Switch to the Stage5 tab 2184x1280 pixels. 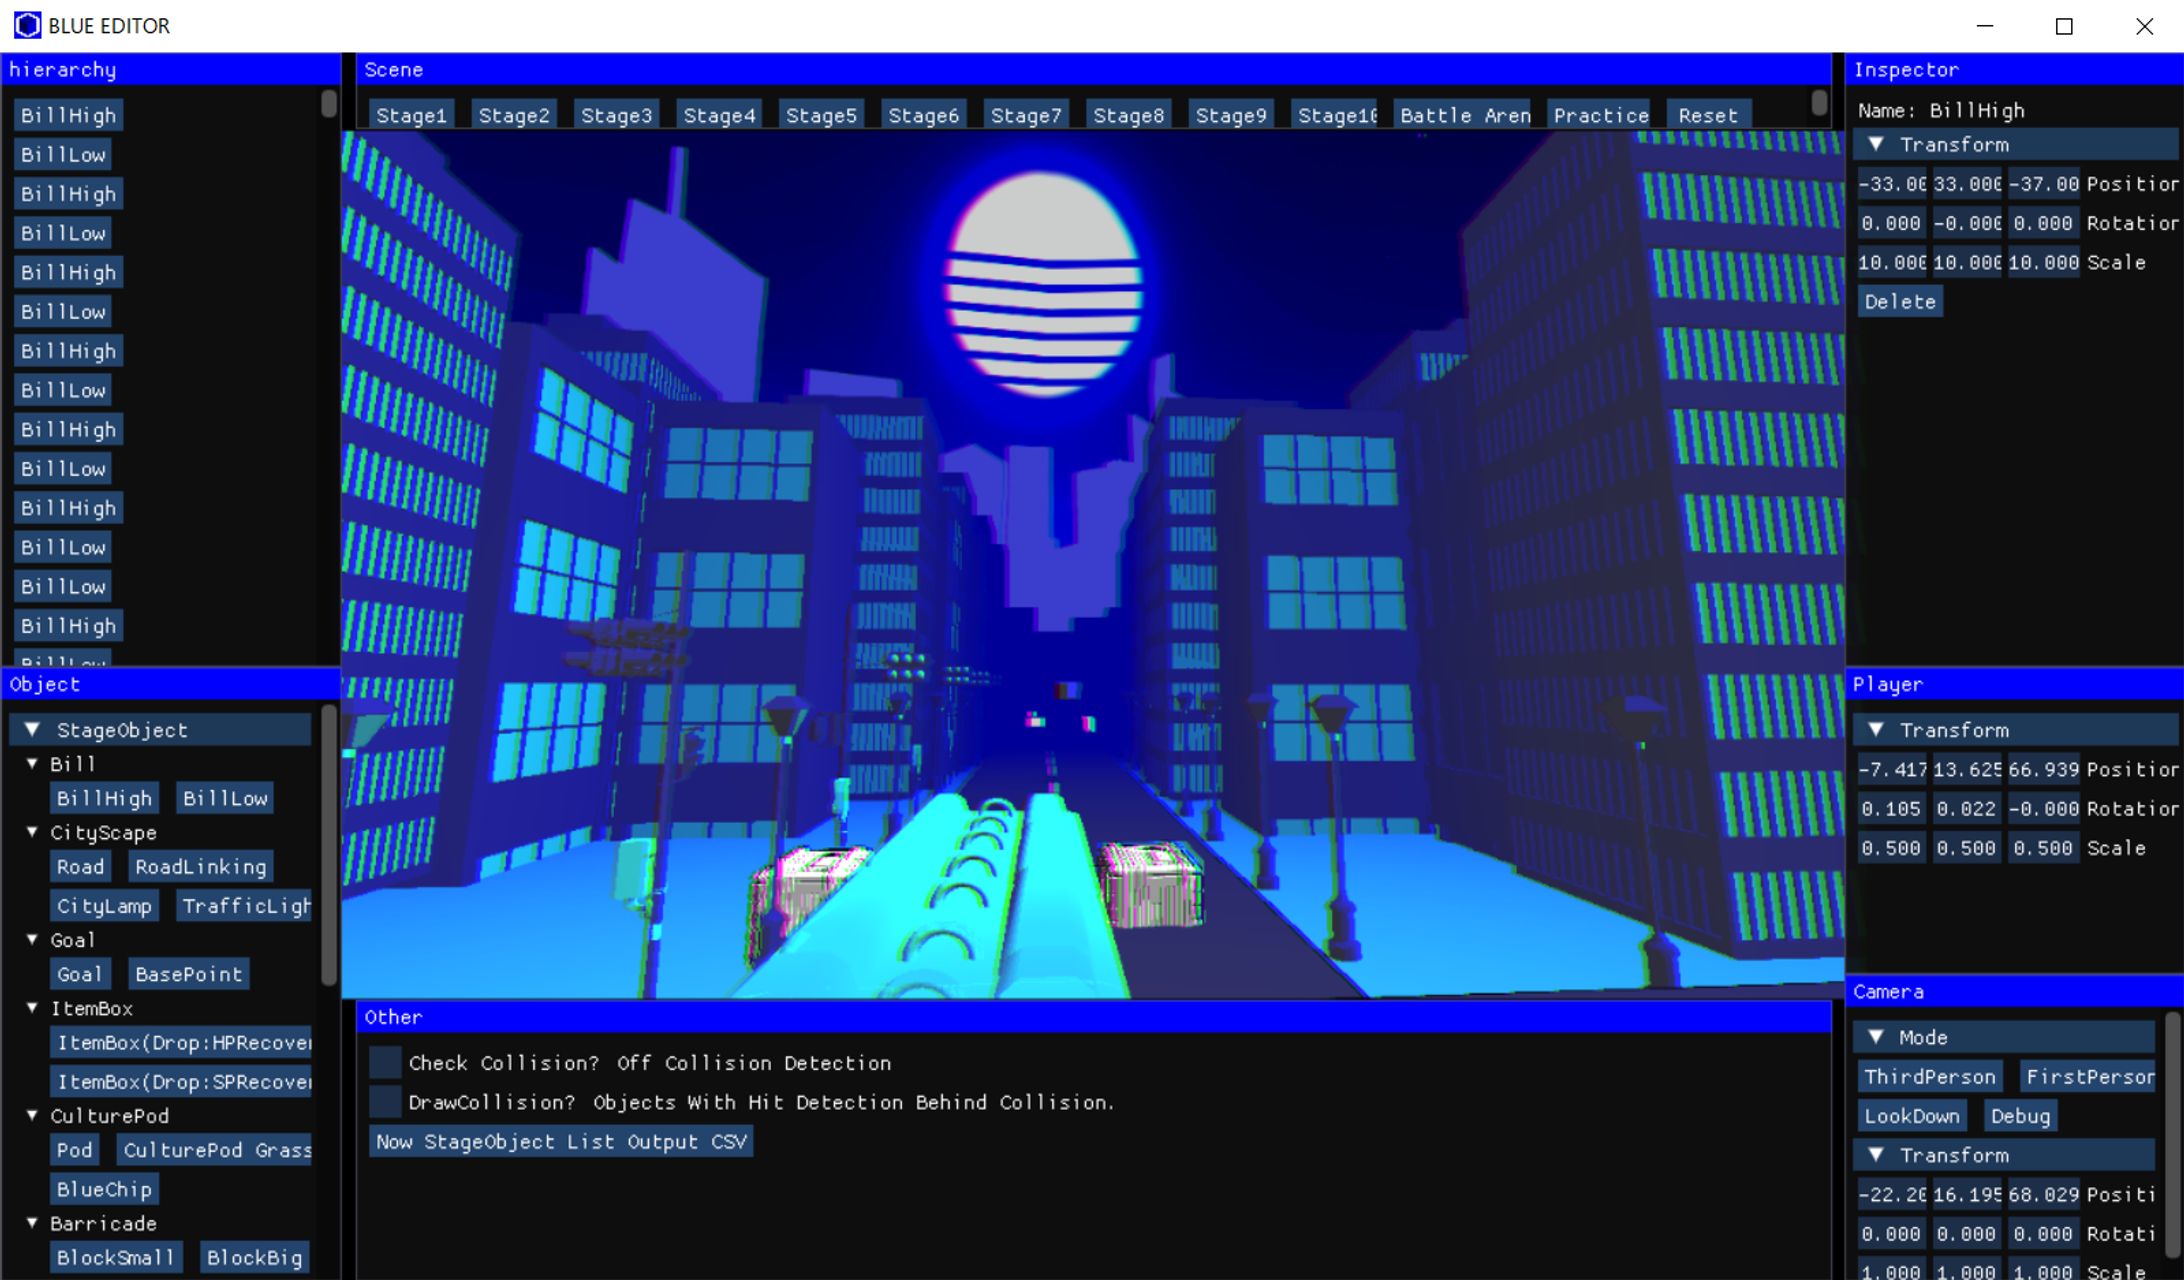click(821, 116)
